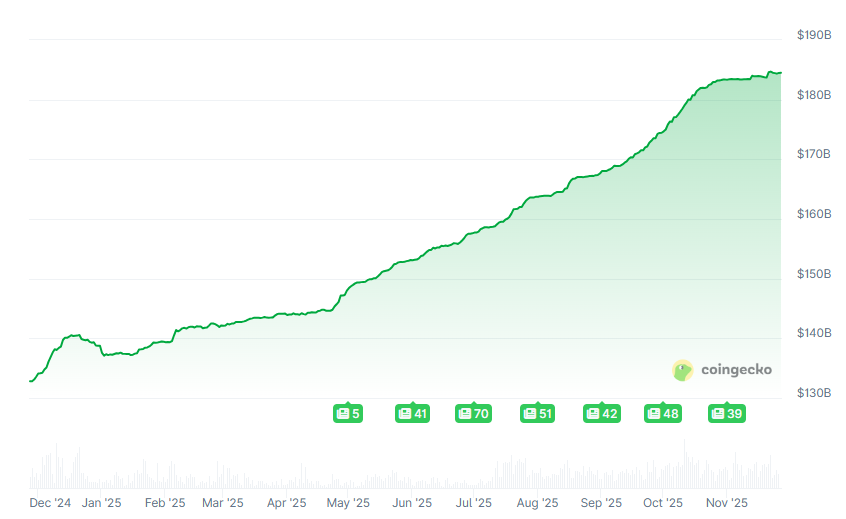Select the news badge labeled 51
Screen dimensions: 846x519
538,413
